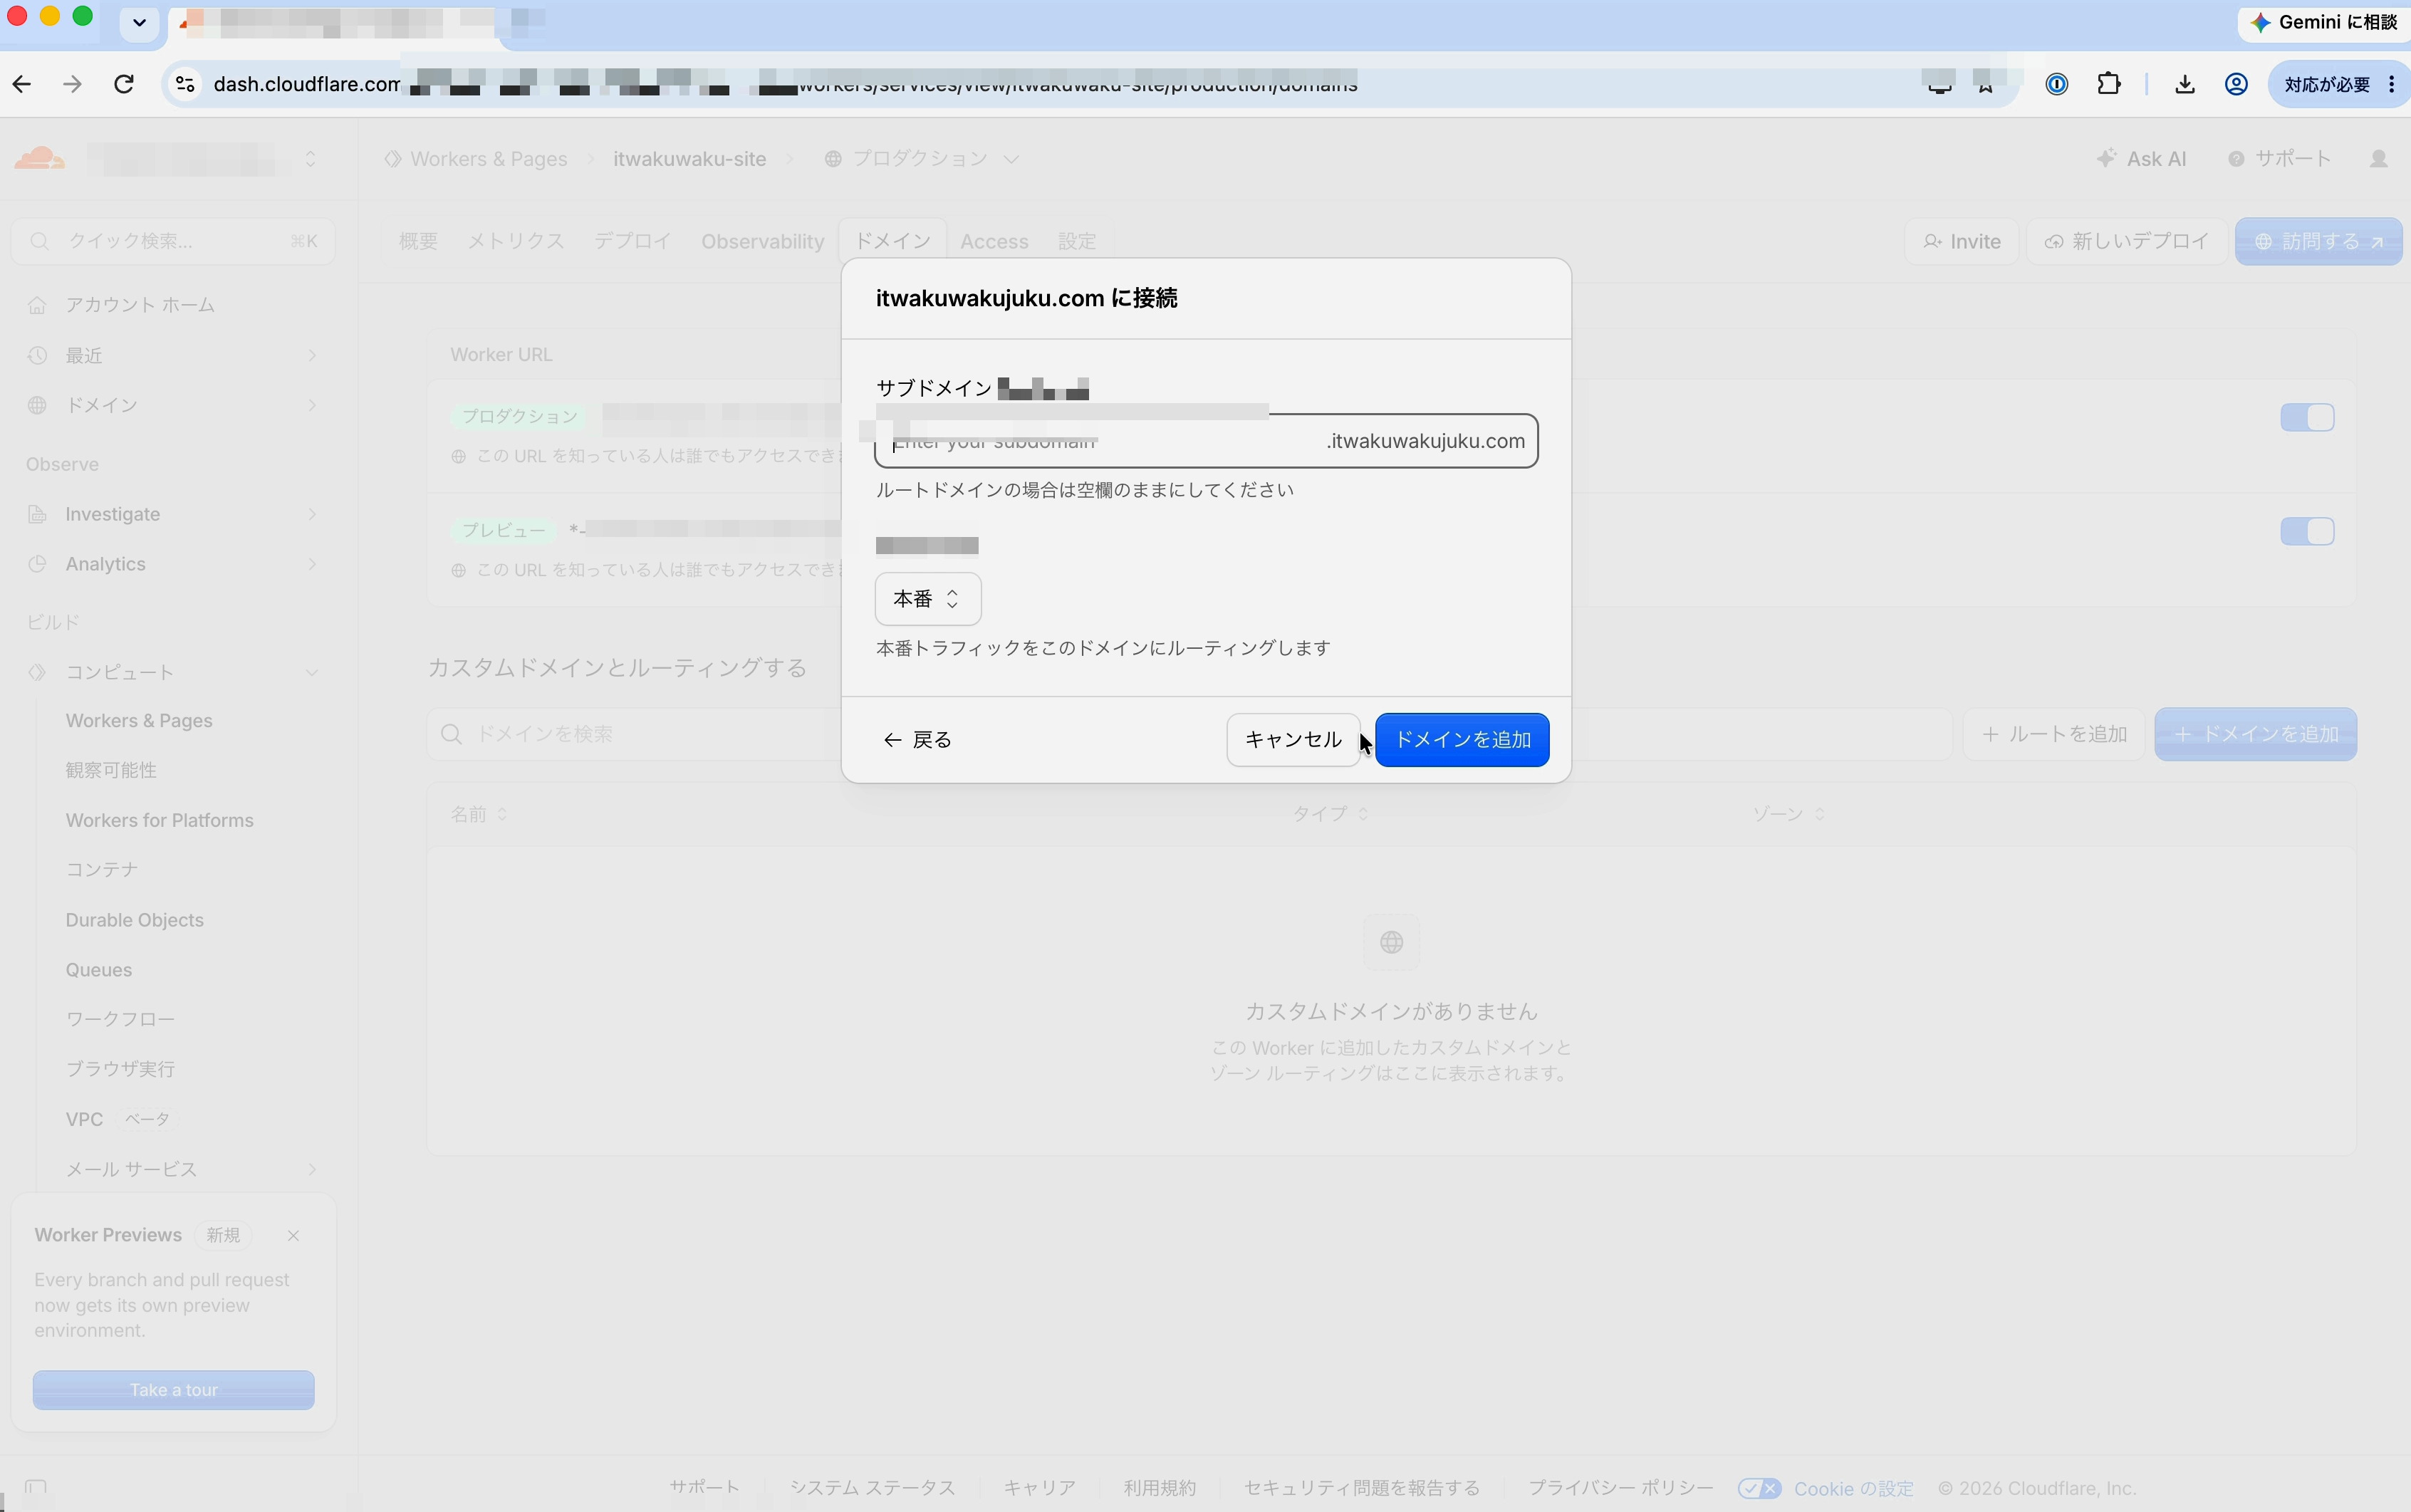Reload the Cloudflare dashboard page
This screenshot has height=1512, width=2411.
click(124, 84)
